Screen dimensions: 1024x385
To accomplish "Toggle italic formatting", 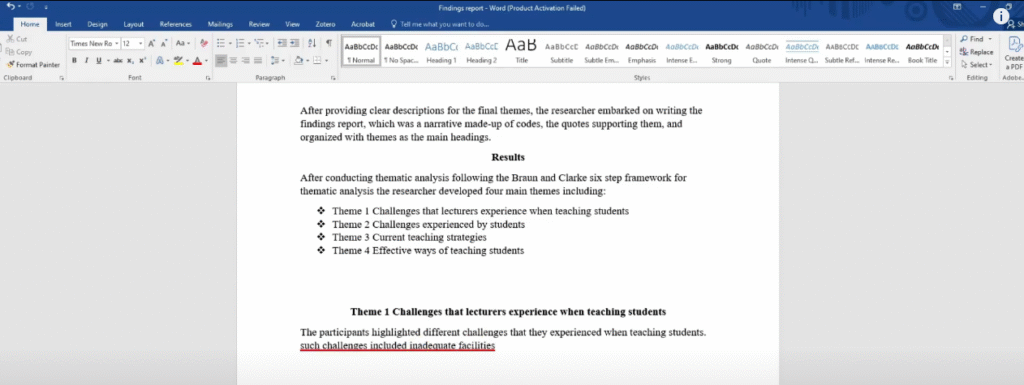I will click(86, 61).
